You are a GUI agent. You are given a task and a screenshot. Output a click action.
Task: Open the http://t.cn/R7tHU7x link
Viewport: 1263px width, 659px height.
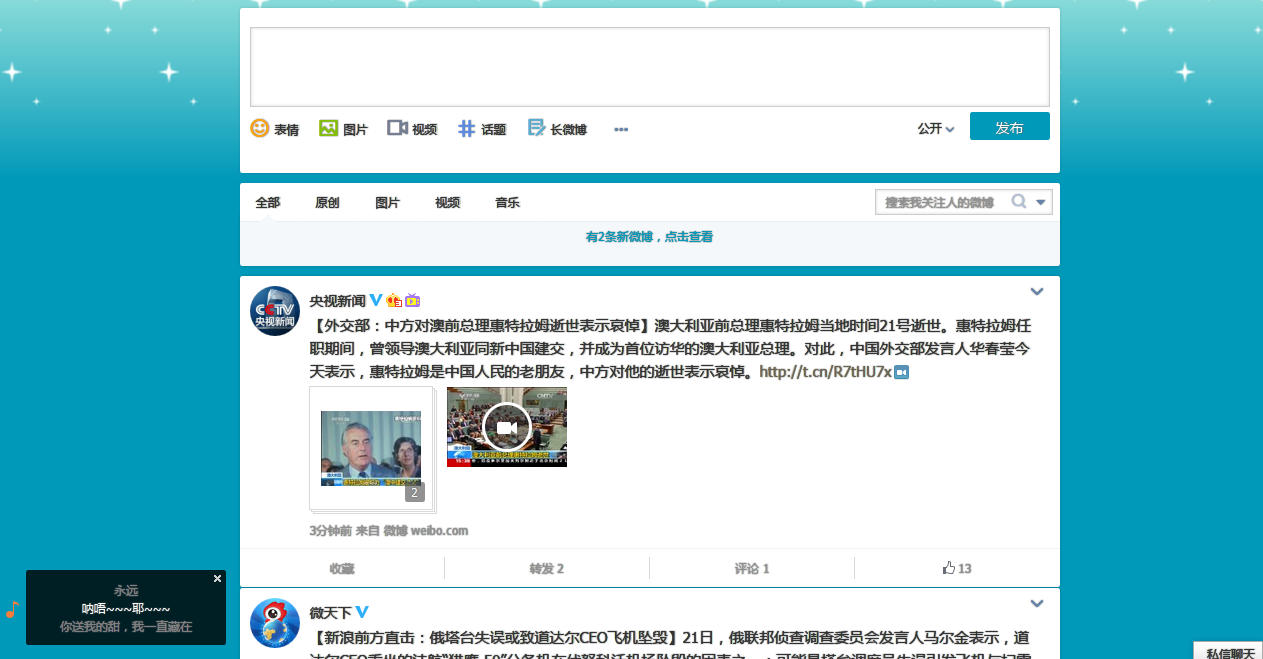click(825, 372)
